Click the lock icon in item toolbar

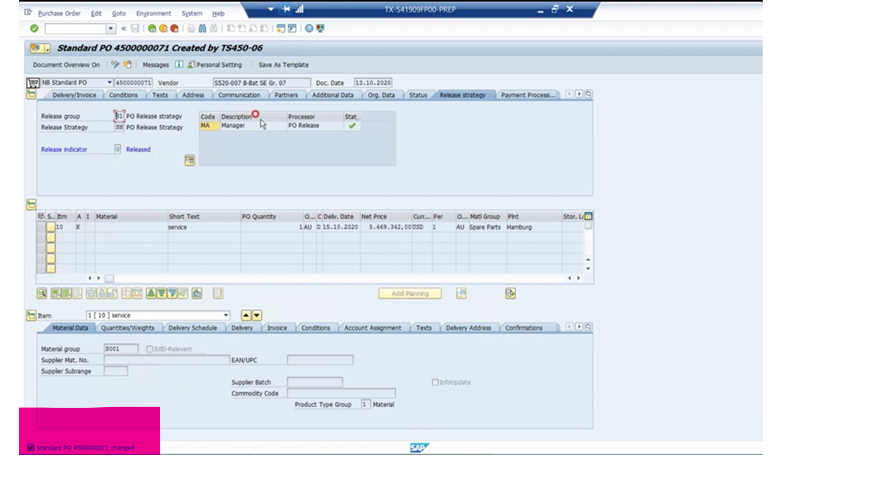[102, 294]
